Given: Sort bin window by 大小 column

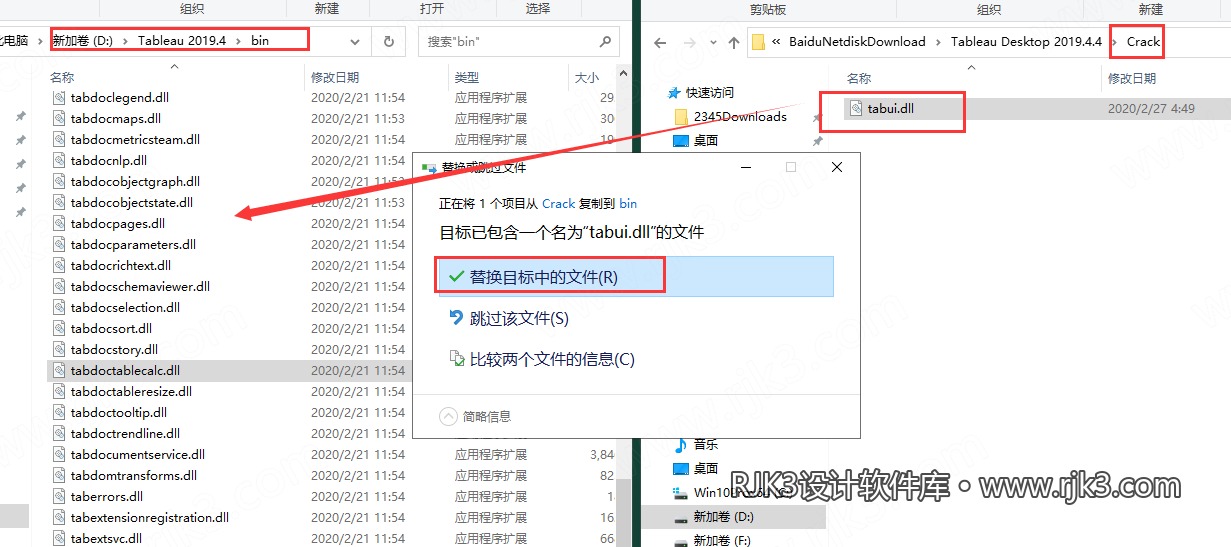Looking at the screenshot, I should pyautogui.click(x=586, y=77).
